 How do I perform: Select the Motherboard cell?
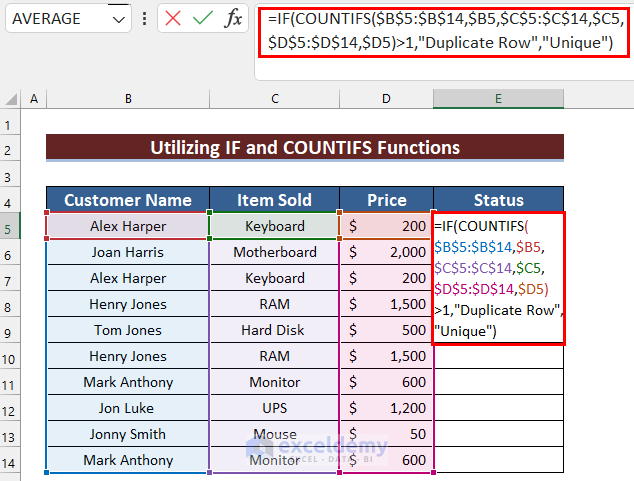(274, 252)
